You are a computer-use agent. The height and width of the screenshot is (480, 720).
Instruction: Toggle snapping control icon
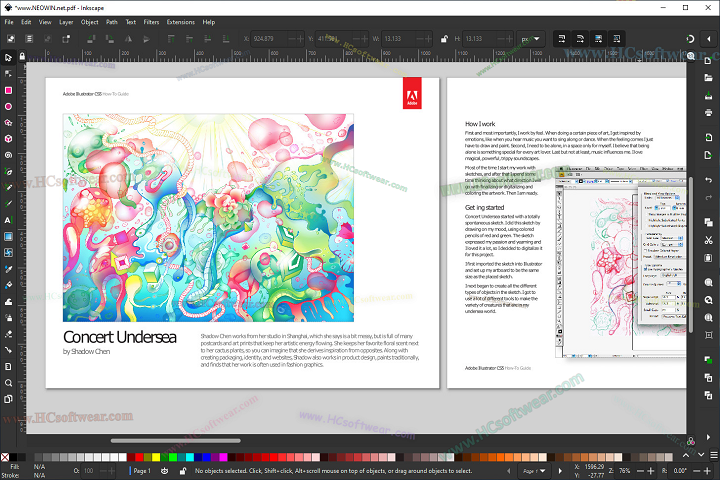[690, 39]
